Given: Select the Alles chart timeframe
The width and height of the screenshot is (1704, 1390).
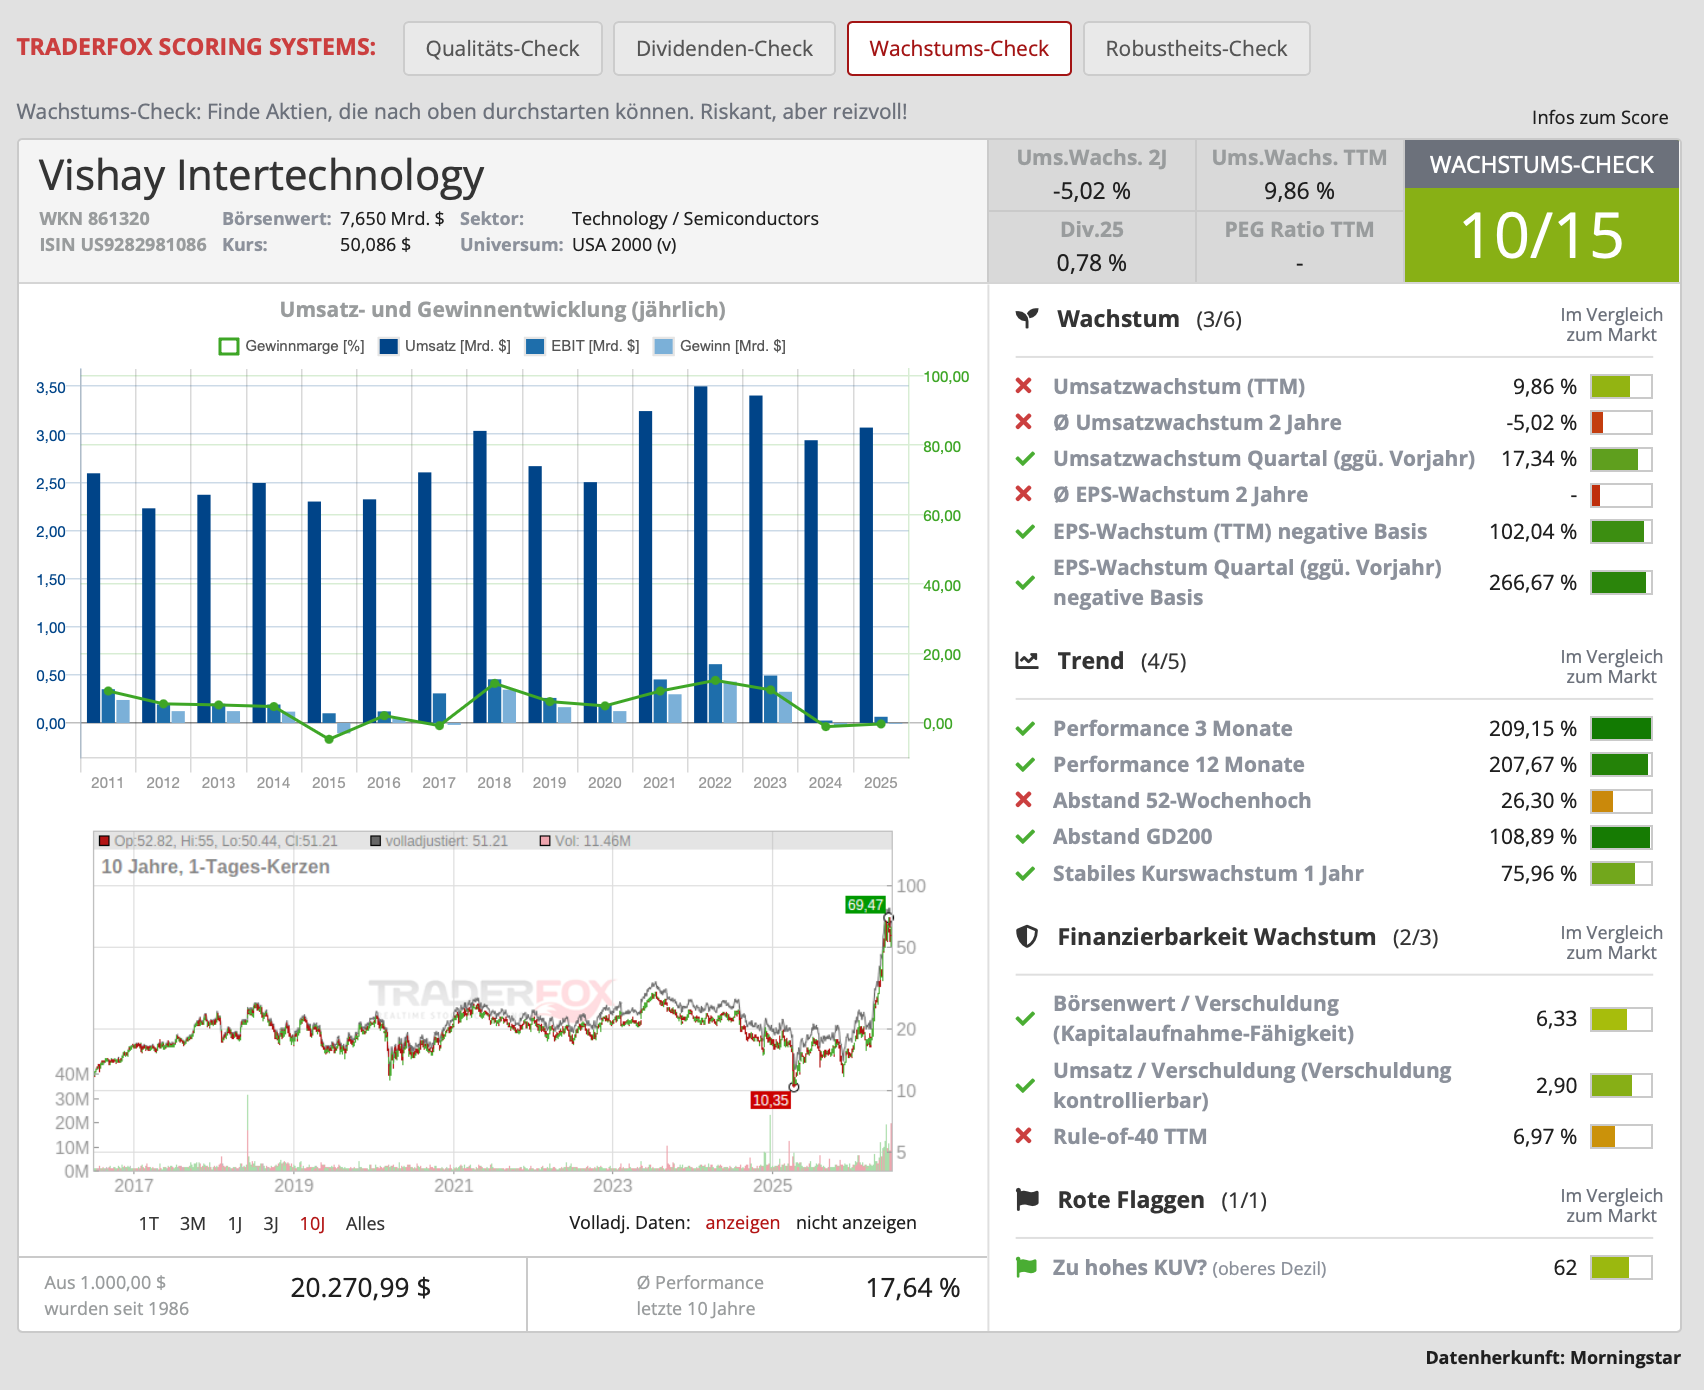Looking at the screenshot, I should click(x=365, y=1224).
